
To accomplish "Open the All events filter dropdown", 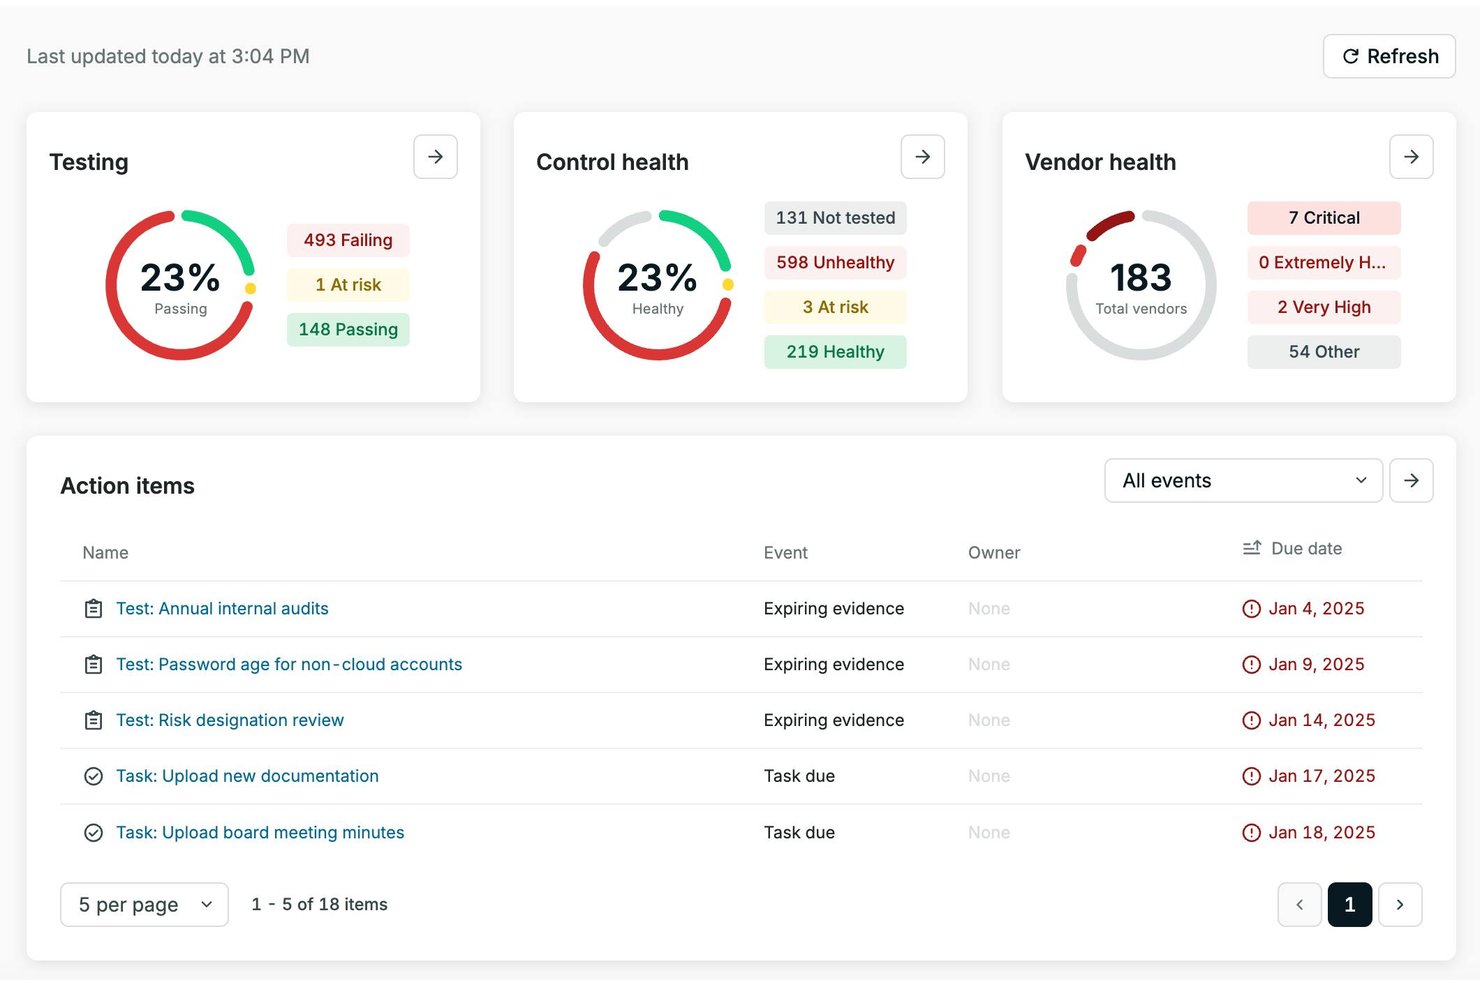I will 1243,481.
